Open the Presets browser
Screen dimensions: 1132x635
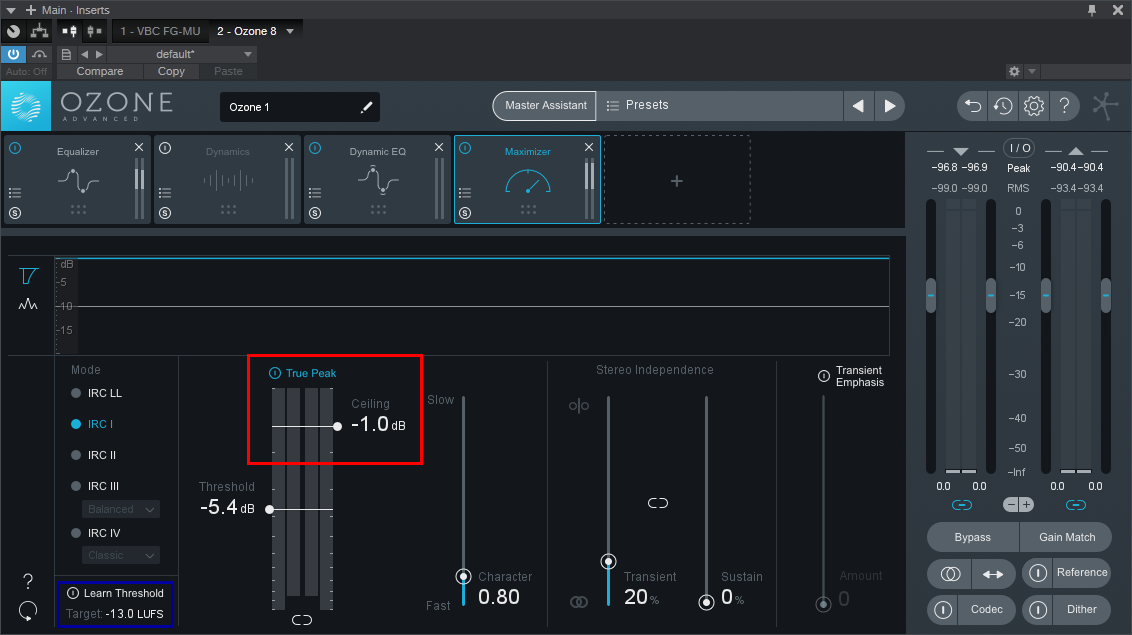720,105
